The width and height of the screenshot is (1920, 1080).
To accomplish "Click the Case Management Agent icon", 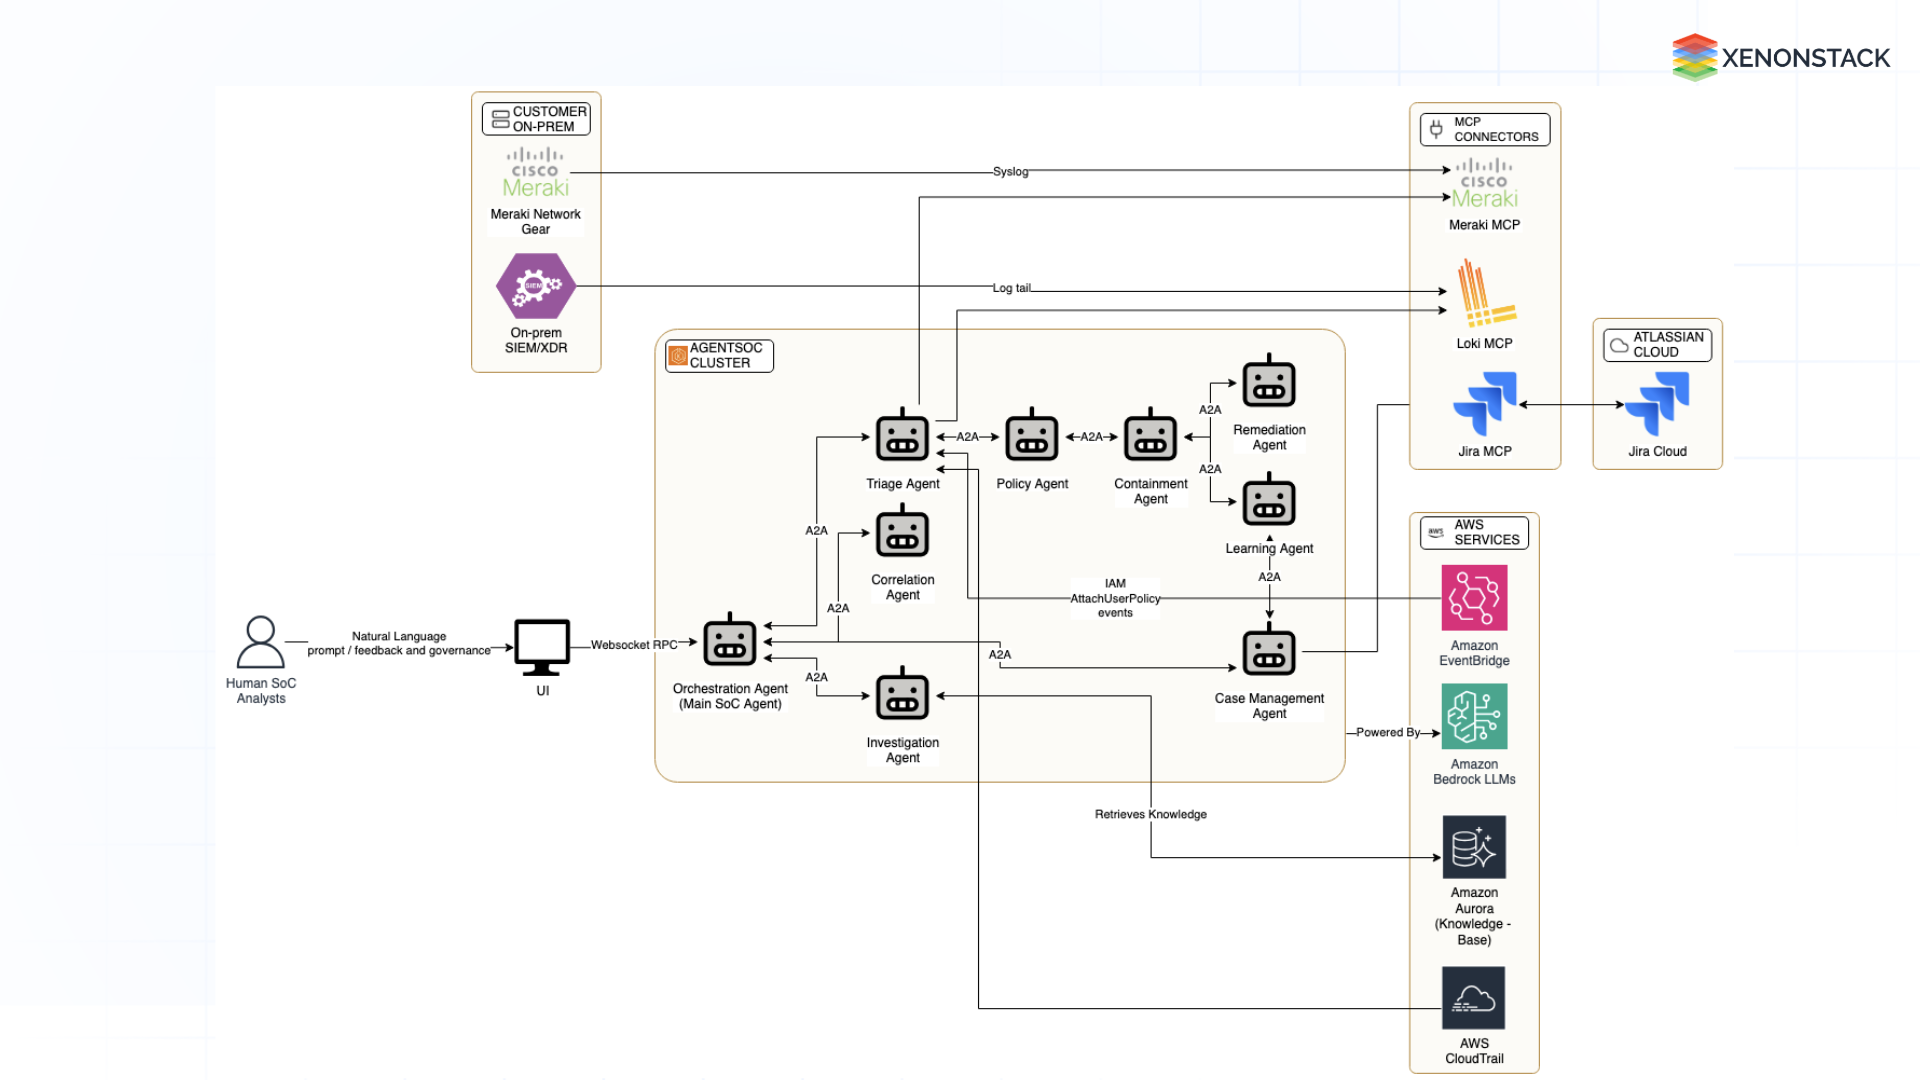I will (1268, 652).
